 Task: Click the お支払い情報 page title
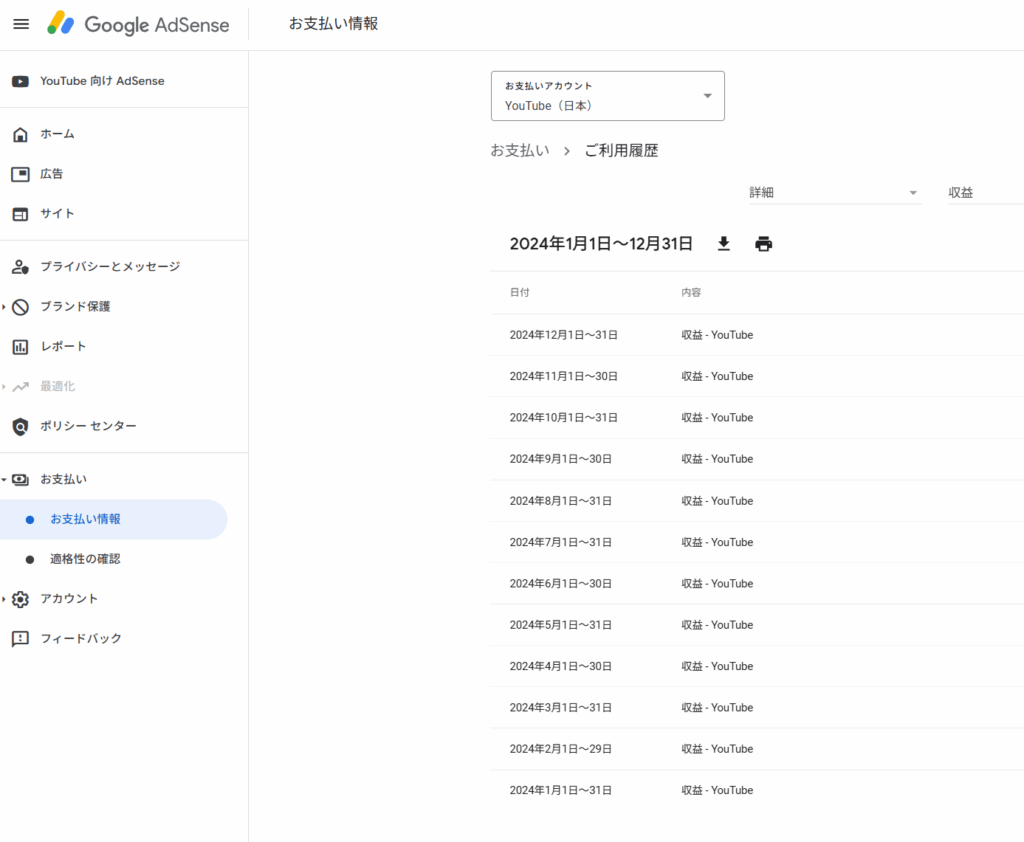pyautogui.click(x=333, y=24)
